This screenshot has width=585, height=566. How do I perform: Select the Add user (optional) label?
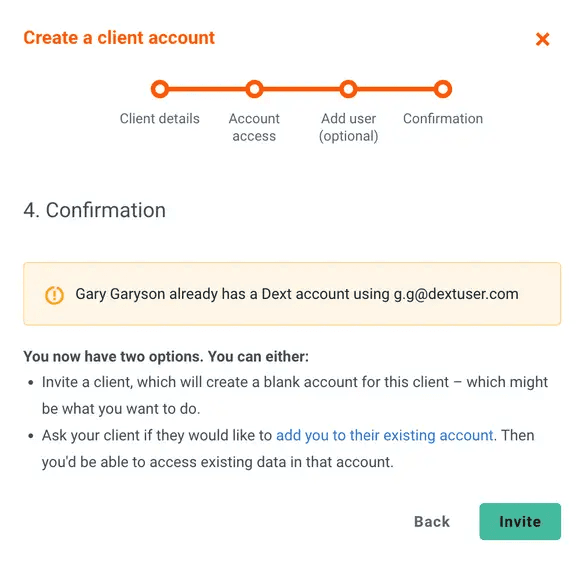point(348,127)
